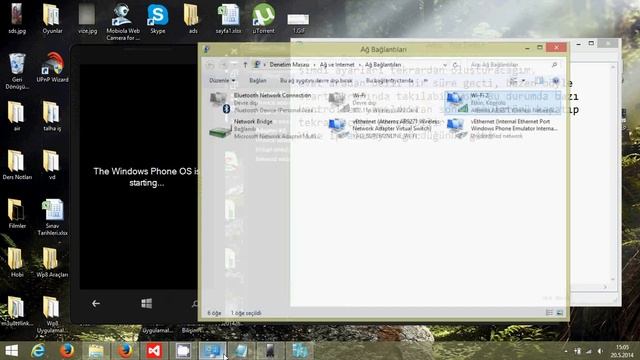
Task: Click the address bar refresh button
Action: tap(455, 64)
